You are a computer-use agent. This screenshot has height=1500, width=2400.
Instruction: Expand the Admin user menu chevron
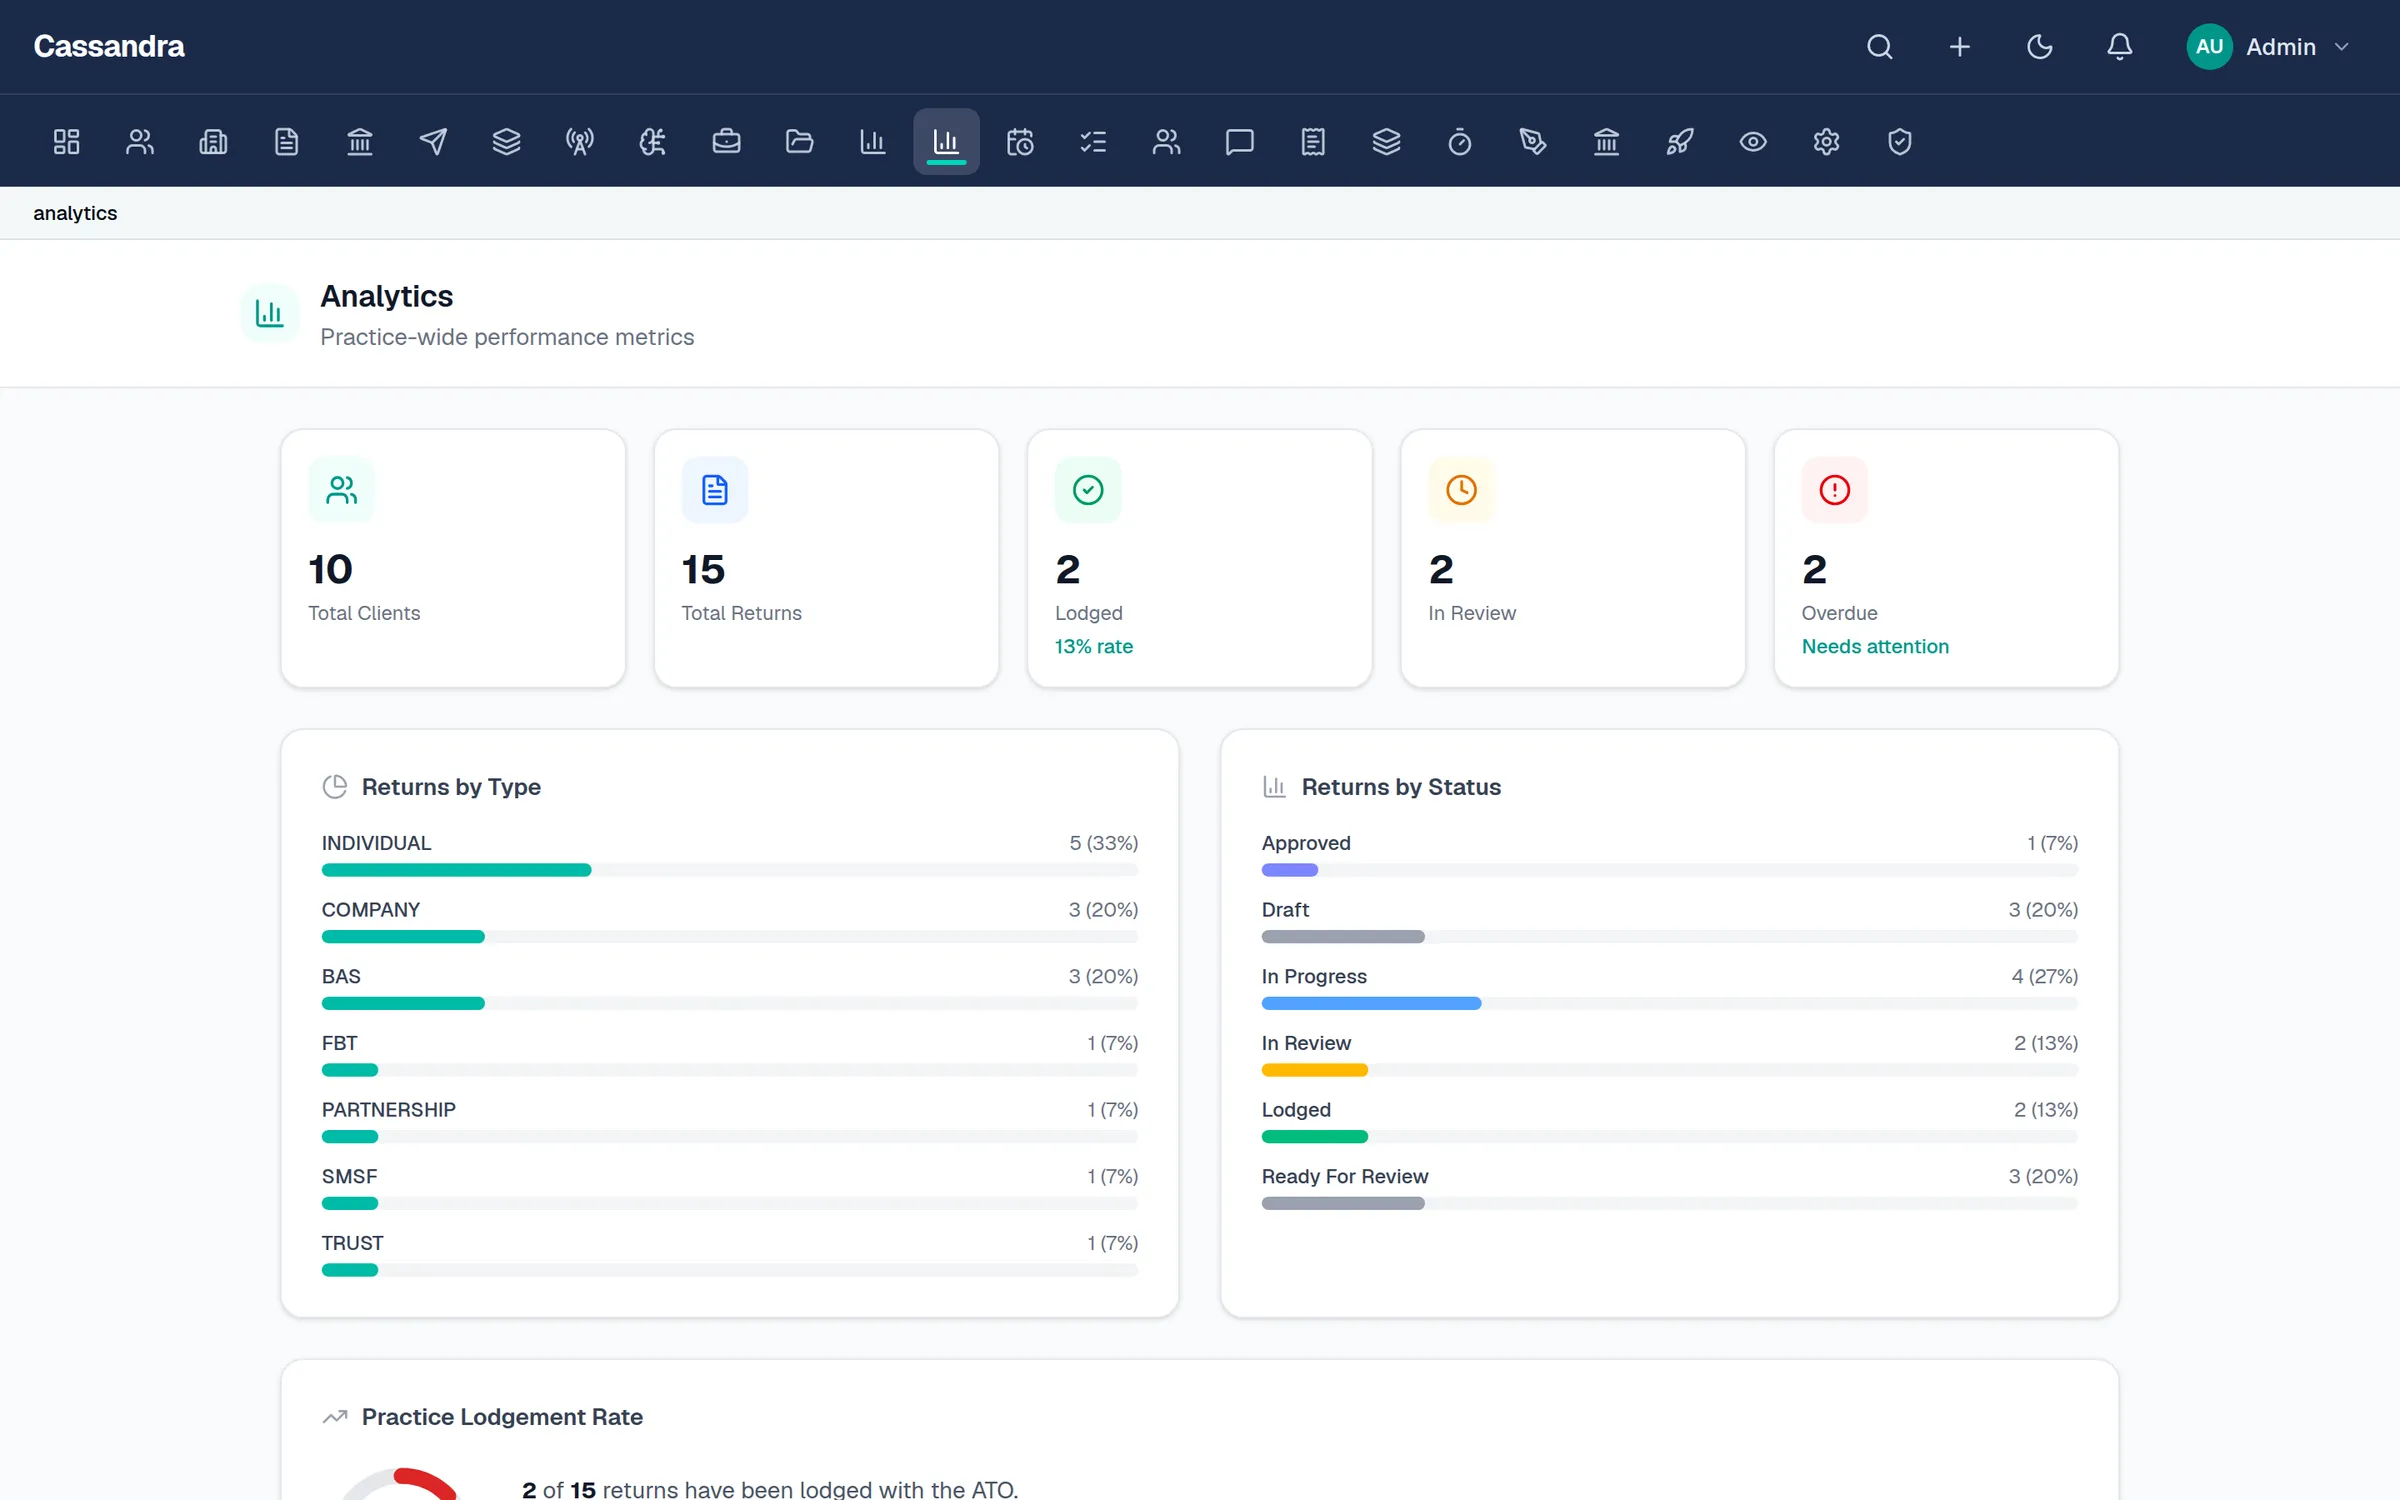click(x=2341, y=47)
